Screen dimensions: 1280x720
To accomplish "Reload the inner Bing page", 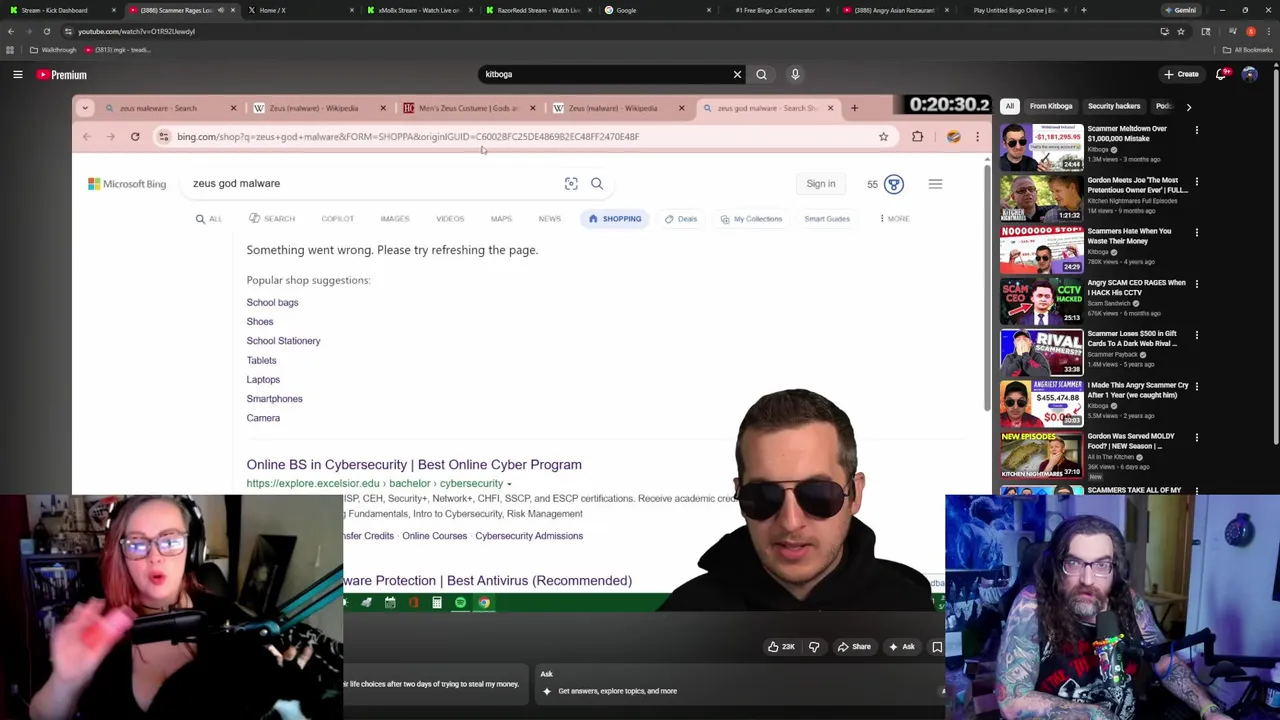I will 135,137.
